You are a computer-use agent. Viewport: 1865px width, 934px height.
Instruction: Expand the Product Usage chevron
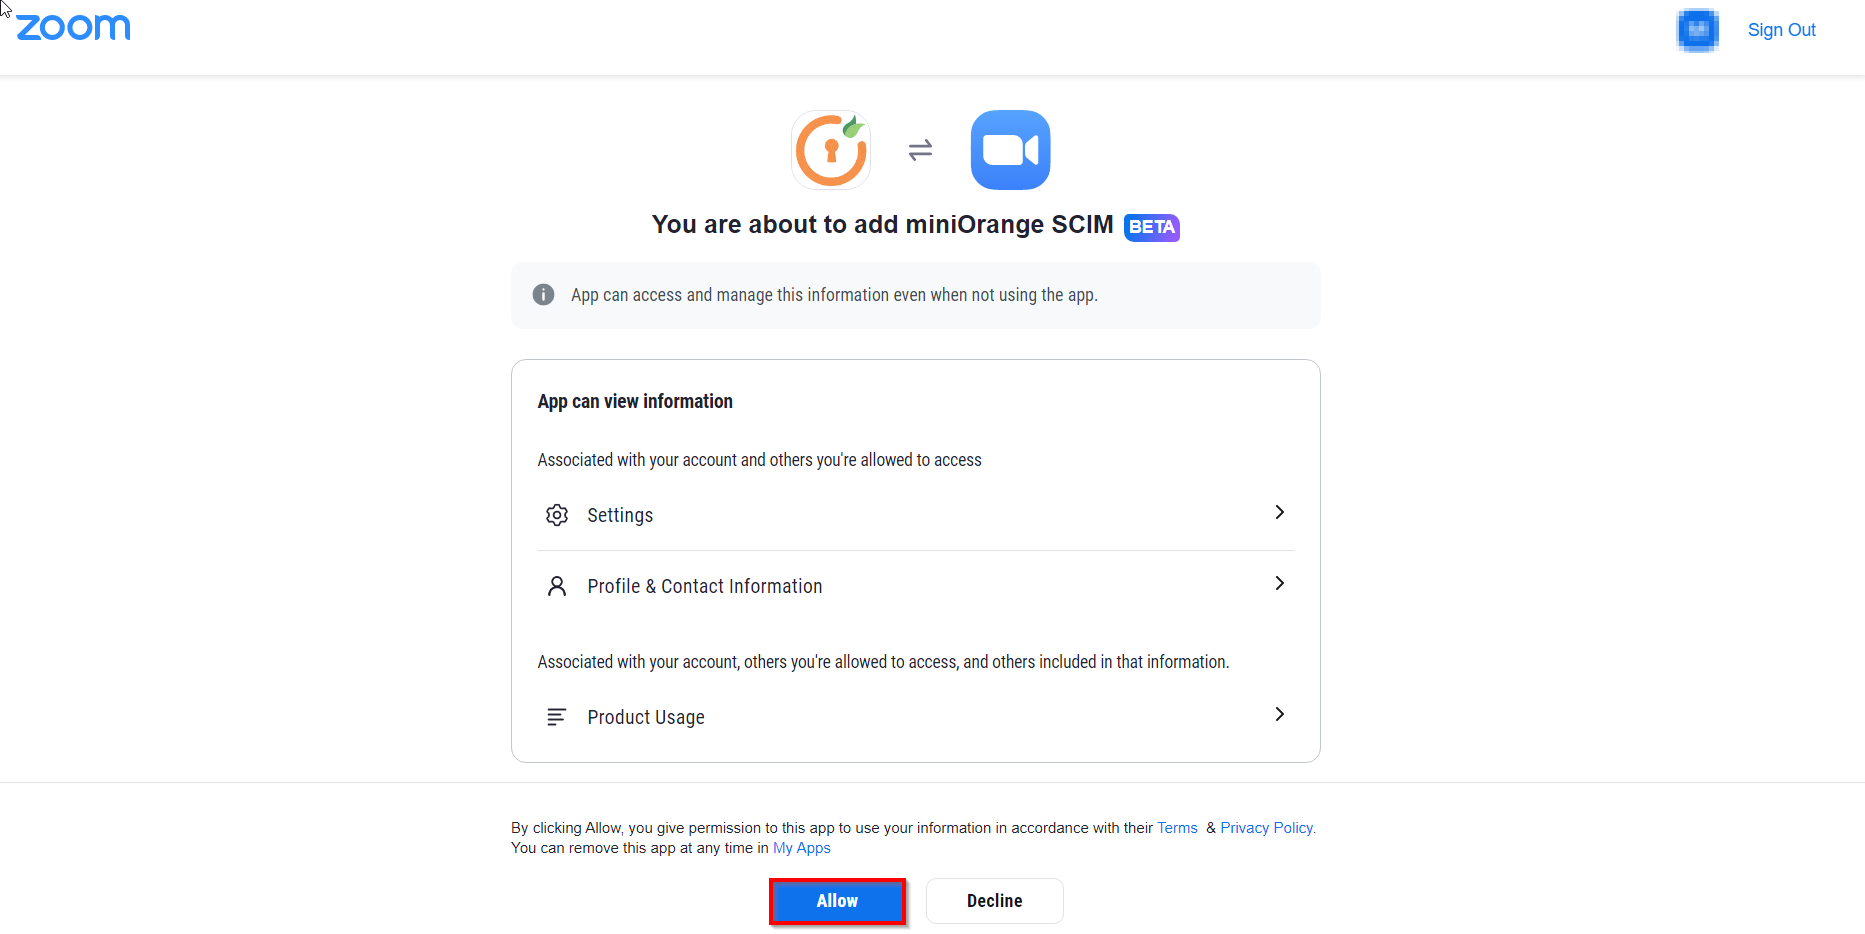(x=1279, y=714)
